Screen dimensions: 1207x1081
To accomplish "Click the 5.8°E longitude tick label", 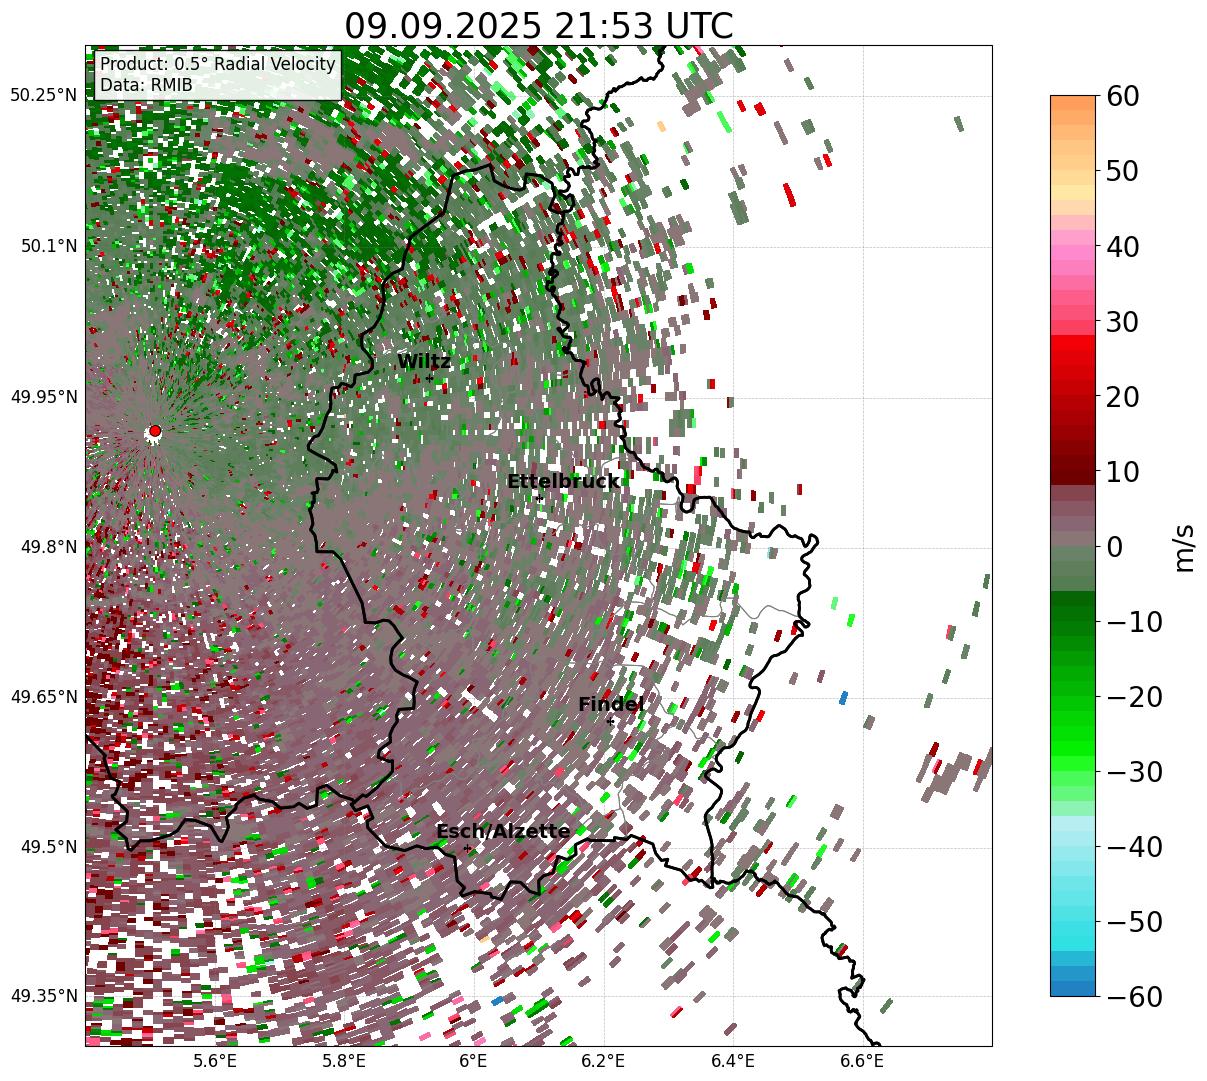I will click(344, 1061).
